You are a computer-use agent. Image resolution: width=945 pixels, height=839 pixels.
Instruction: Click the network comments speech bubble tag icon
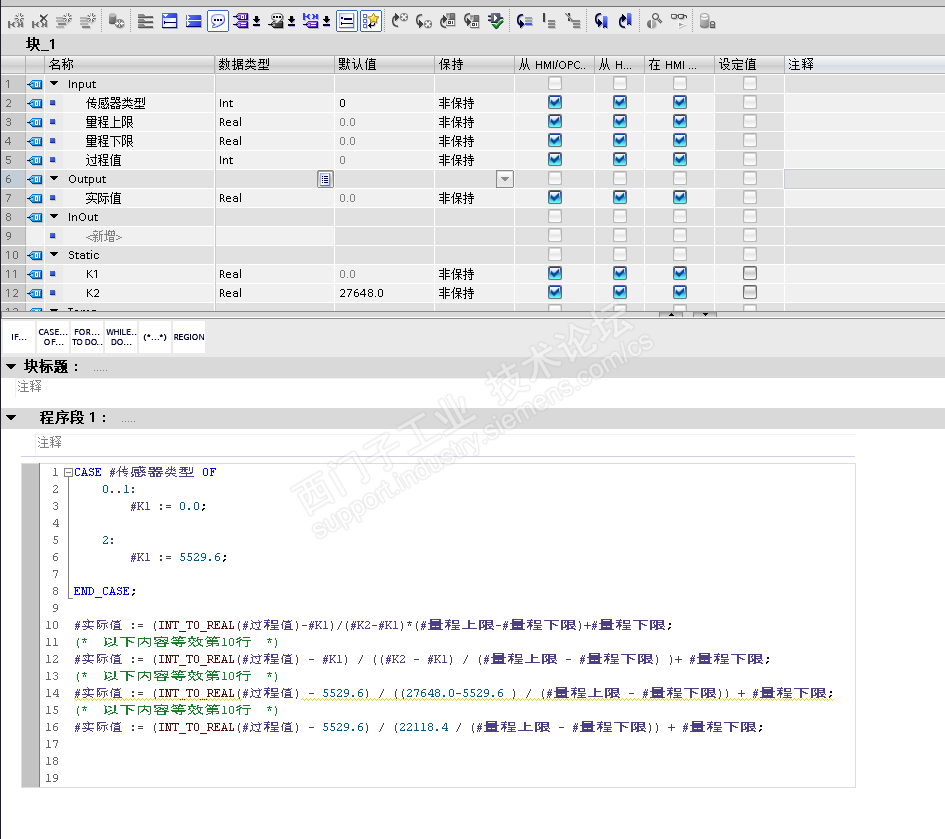click(x=277, y=22)
